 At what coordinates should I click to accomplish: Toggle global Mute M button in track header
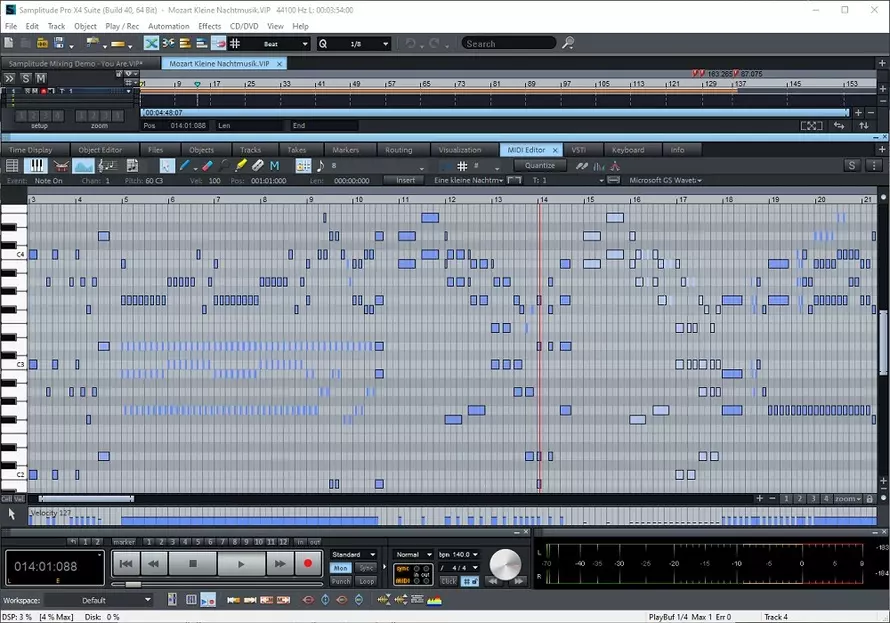(40, 78)
